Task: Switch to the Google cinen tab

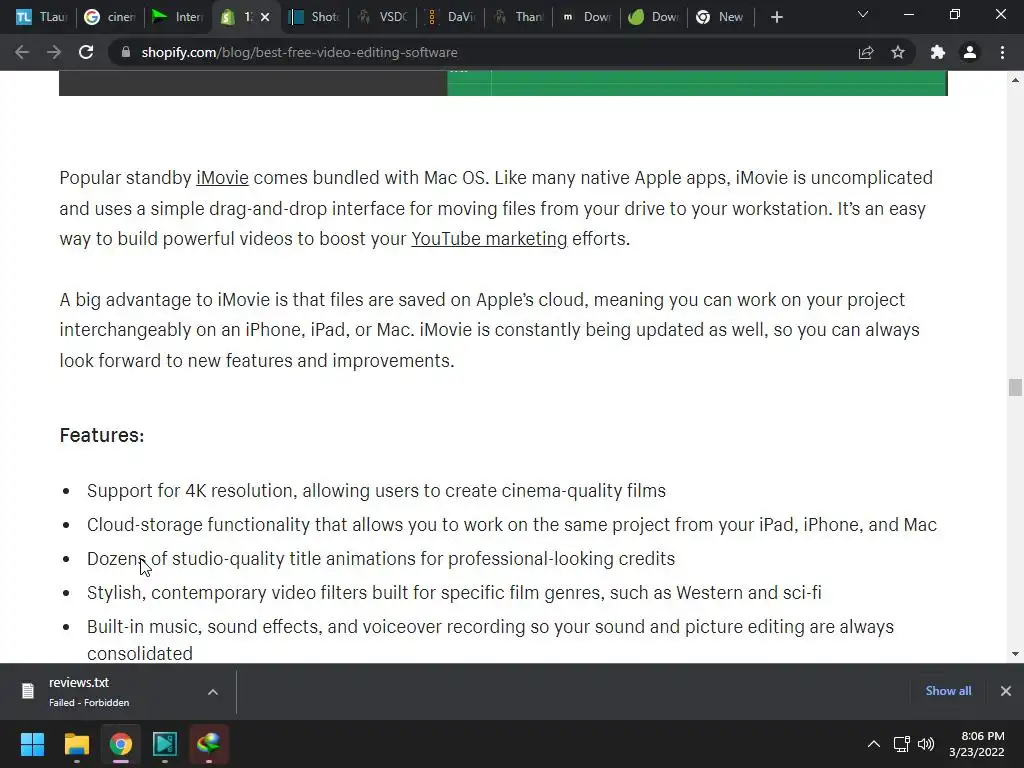Action: pyautogui.click(x=110, y=17)
